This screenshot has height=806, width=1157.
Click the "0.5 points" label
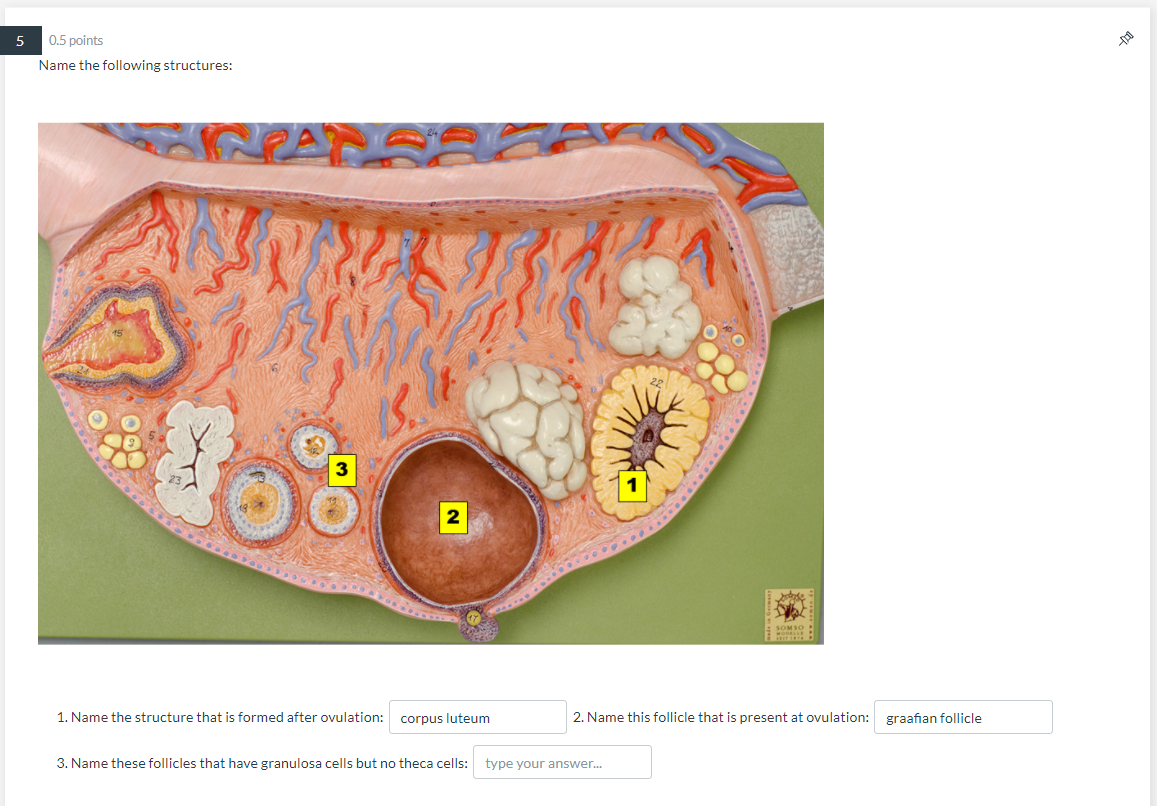coord(76,41)
